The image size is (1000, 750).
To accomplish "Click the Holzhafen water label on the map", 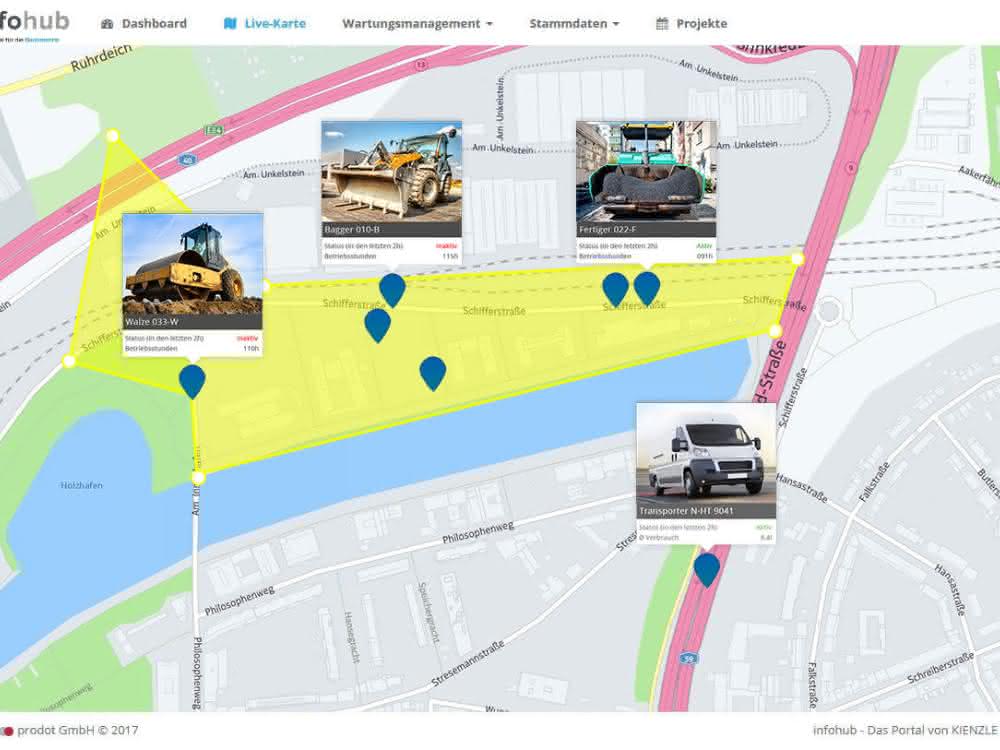I will (82, 485).
